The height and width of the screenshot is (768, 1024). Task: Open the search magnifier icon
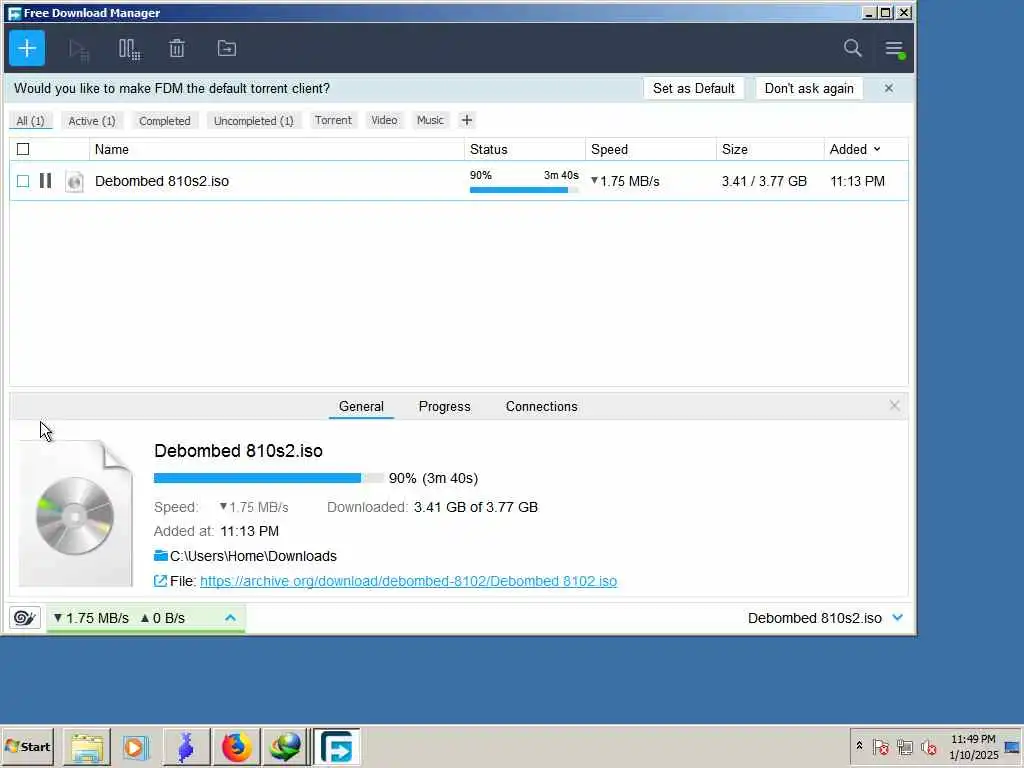coord(852,48)
